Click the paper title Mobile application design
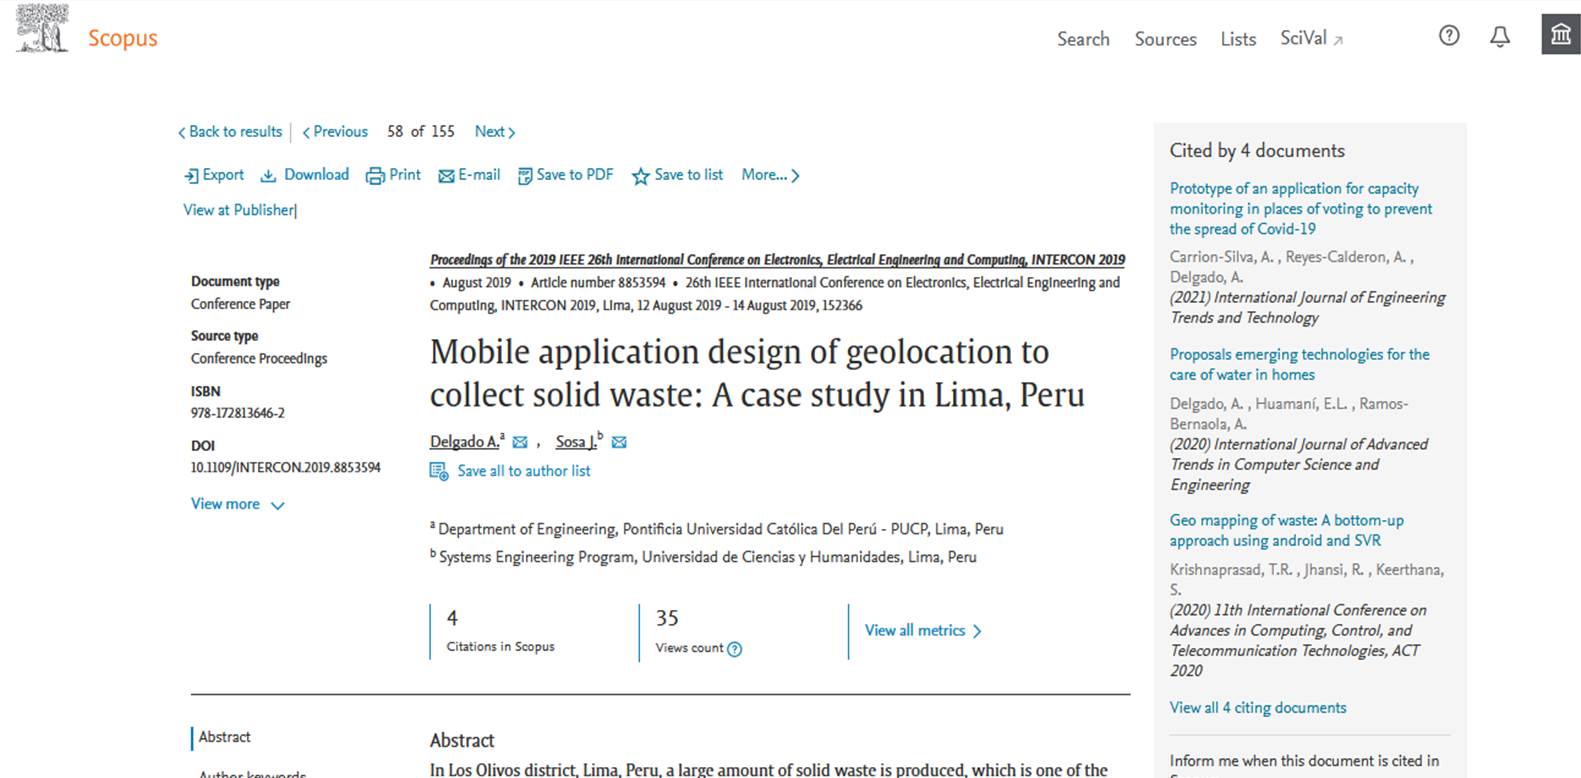1581x778 pixels. (757, 374)
